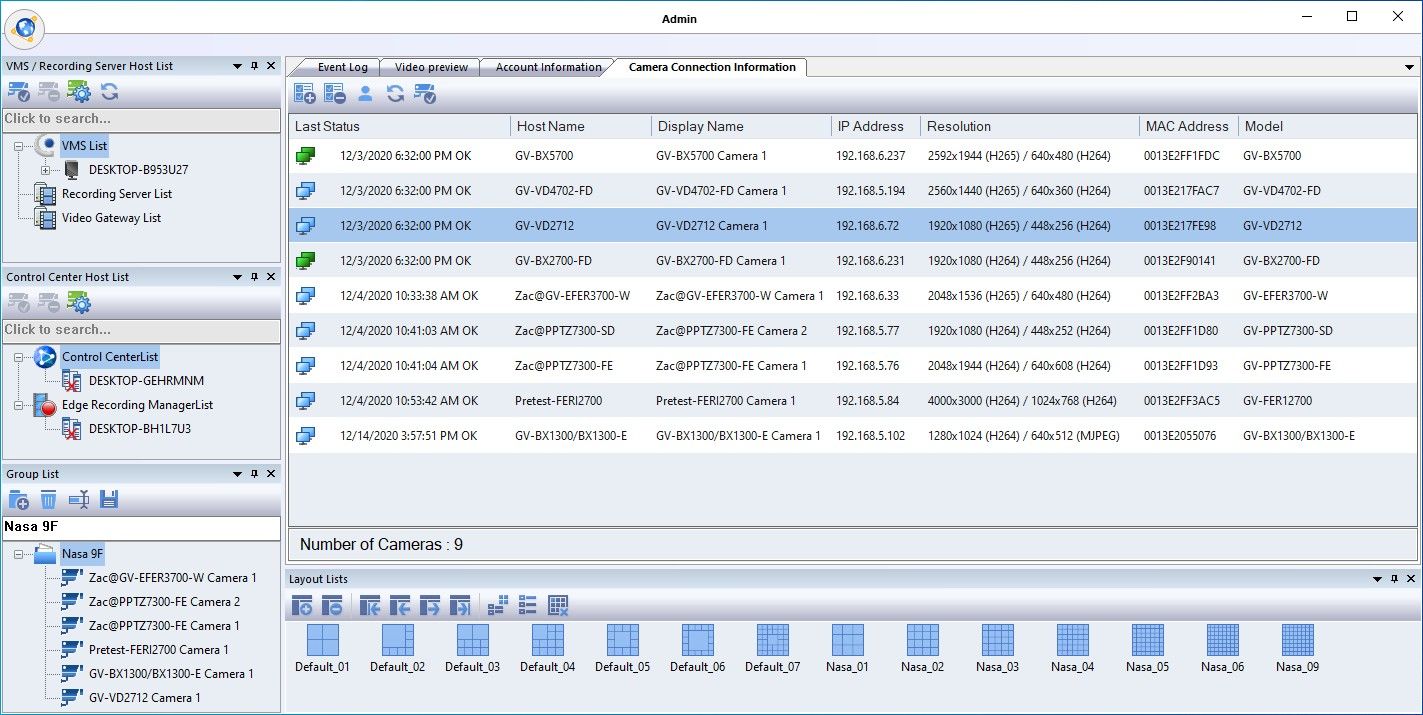Sort by the IP Address column header
Viewport: 1423px width, 715px height.
tap(870, 126)
